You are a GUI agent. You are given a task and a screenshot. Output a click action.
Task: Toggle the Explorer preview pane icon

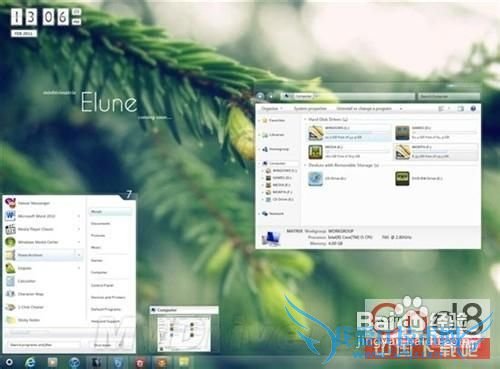point(460,109)
